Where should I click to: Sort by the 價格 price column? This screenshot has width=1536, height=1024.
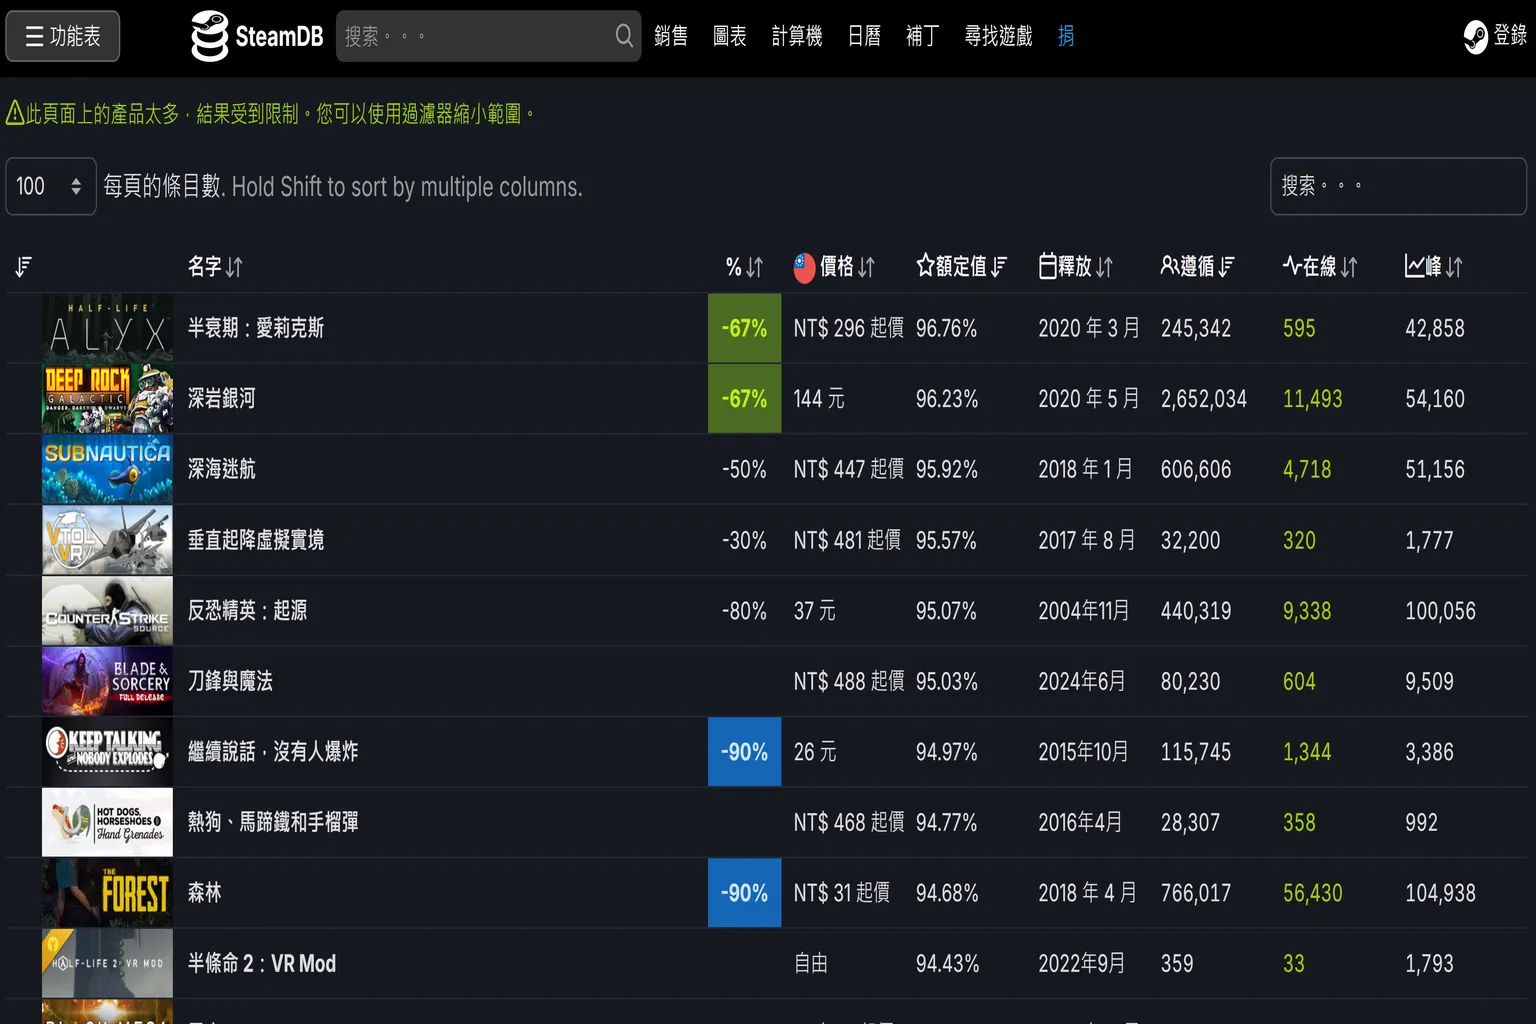click(x=835, y=267)
